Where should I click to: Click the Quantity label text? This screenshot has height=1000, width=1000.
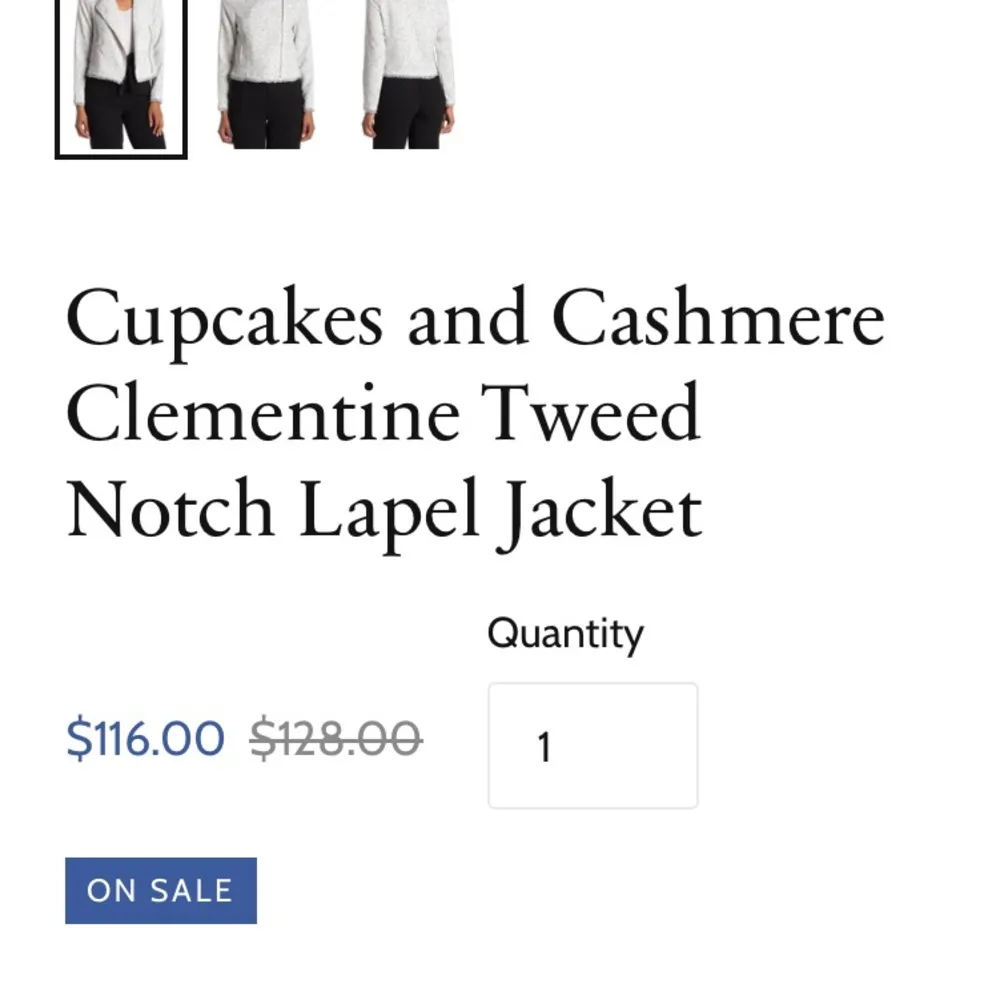tap(565, 632)
